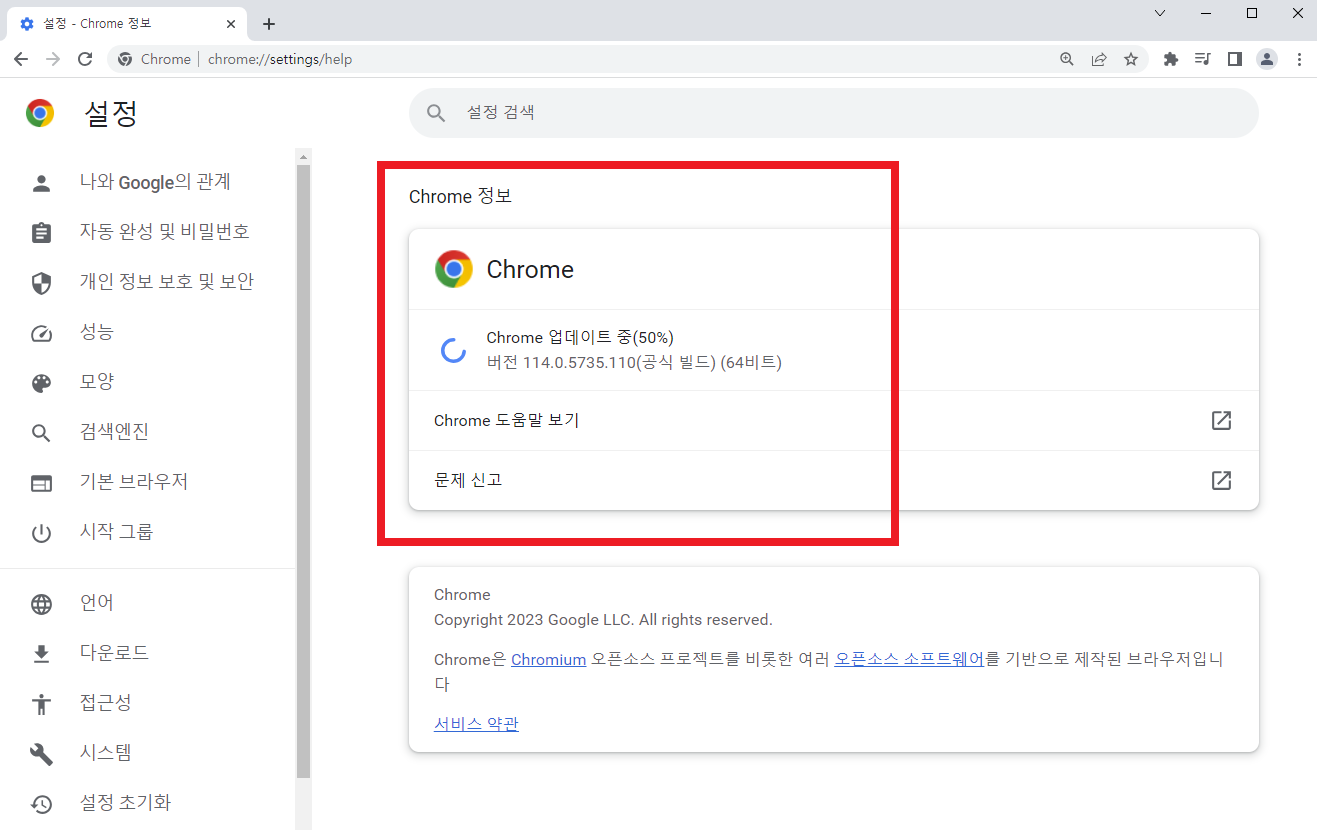
Task: Reload the page with the refresh icon
Action: pos(85,59)
